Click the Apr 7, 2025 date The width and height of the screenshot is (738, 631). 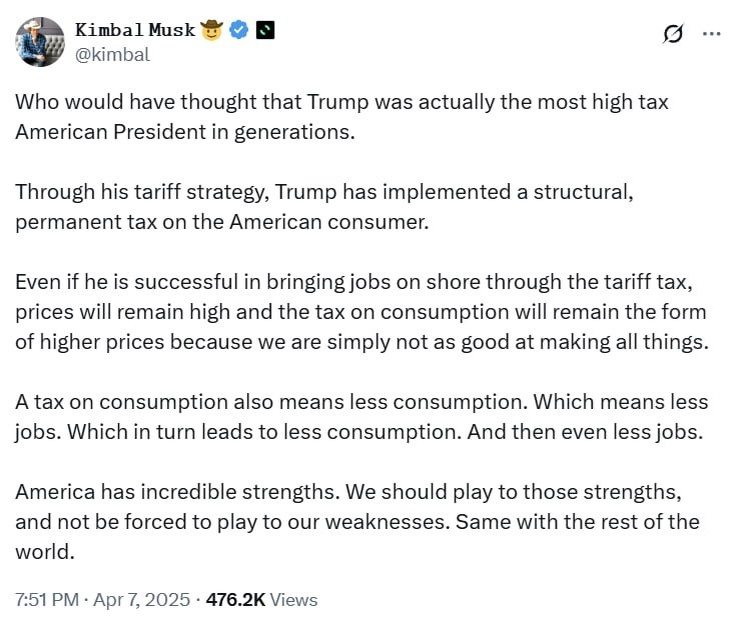coord(141,600)
